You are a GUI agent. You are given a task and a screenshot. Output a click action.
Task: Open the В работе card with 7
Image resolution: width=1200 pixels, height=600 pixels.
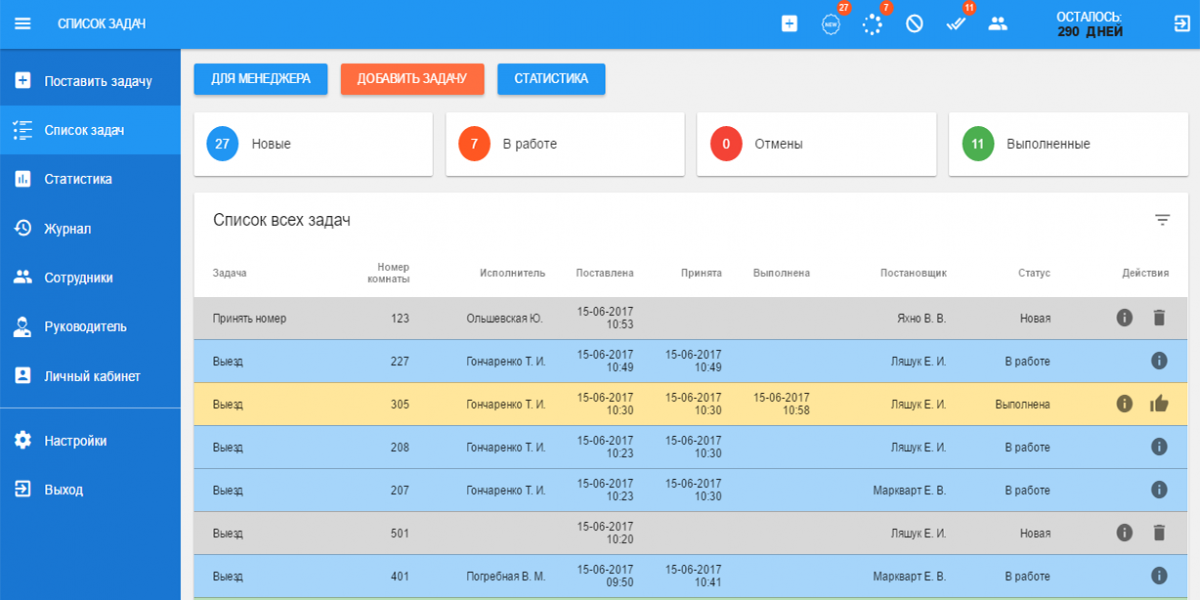565,144
